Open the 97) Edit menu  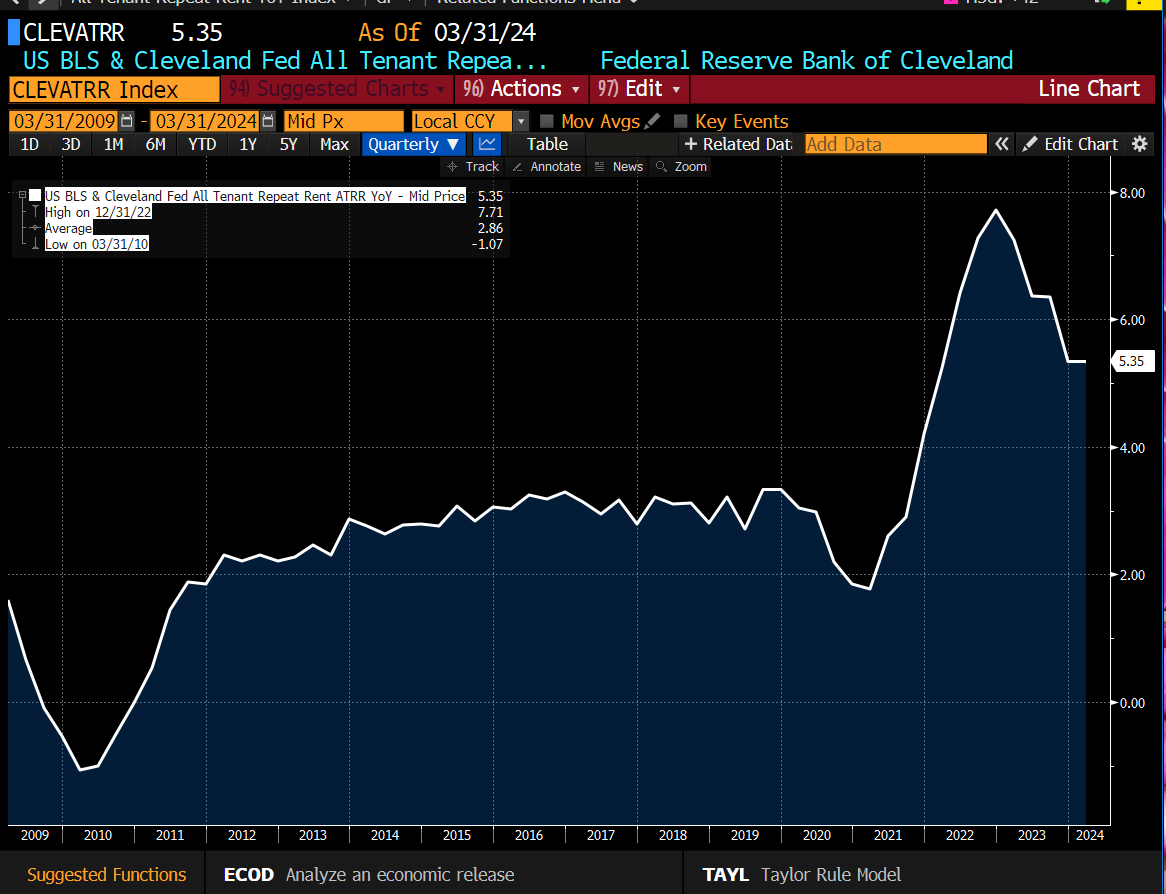tap(639, 89)
